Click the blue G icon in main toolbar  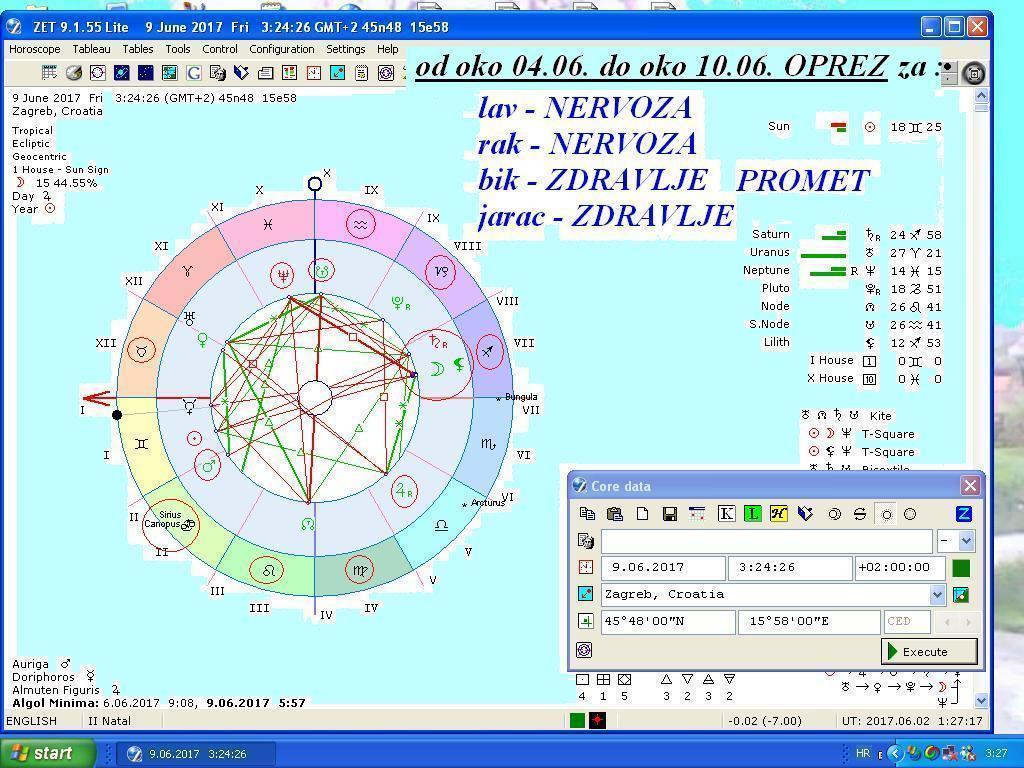pos(193,73)
